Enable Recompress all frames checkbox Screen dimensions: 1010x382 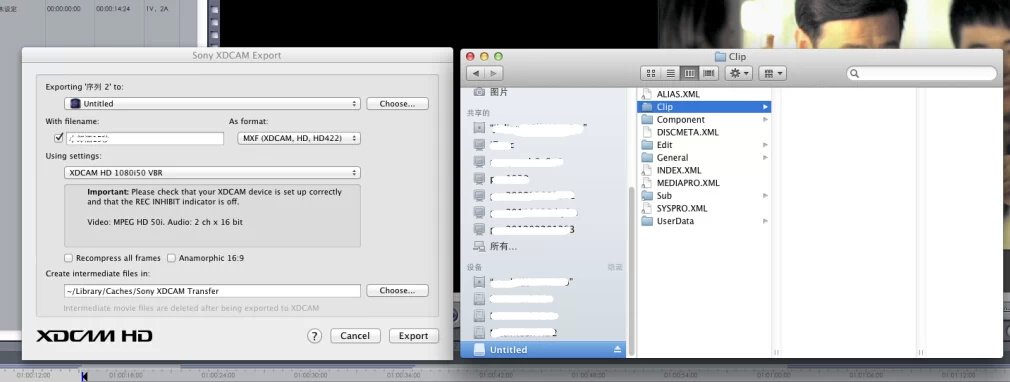coord(68,258)
